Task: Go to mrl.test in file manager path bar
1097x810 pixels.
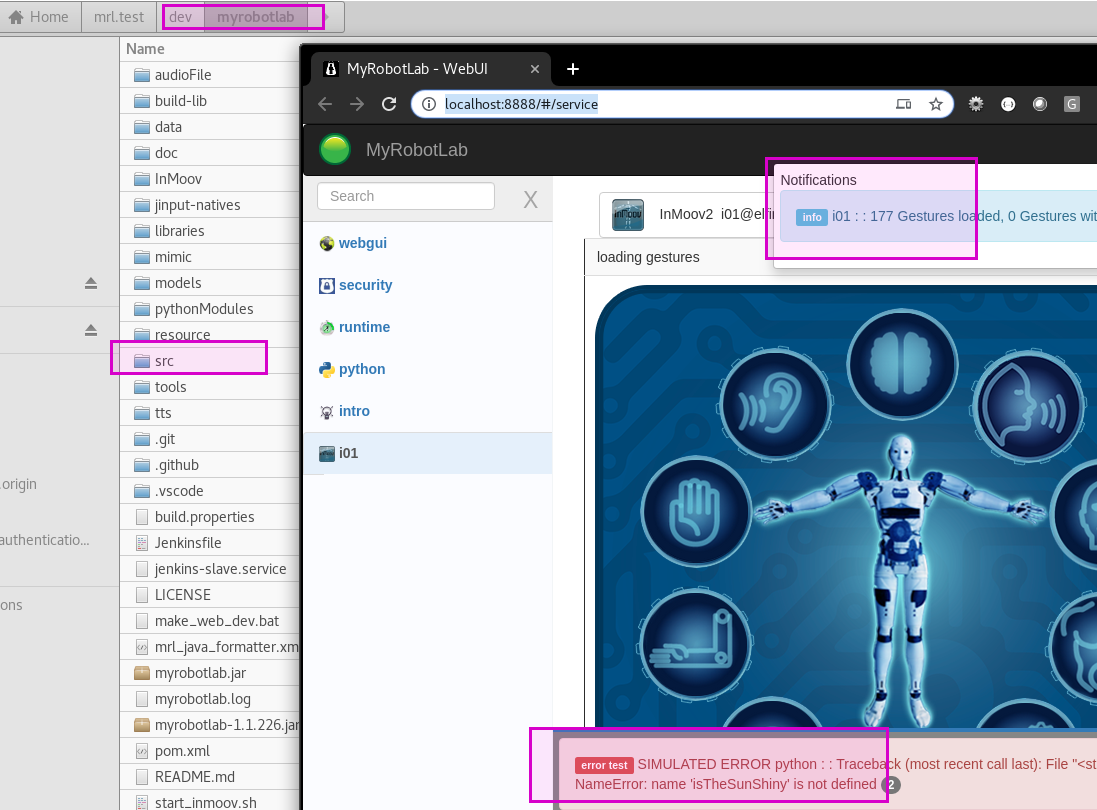Action: coord(119,17)
